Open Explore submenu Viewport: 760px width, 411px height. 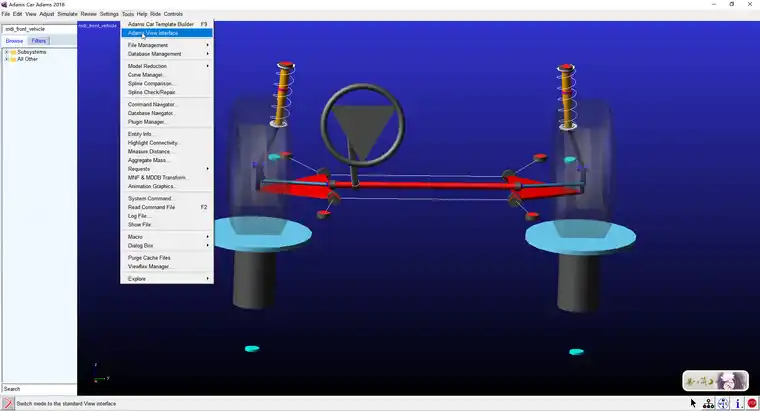(167, 279)
